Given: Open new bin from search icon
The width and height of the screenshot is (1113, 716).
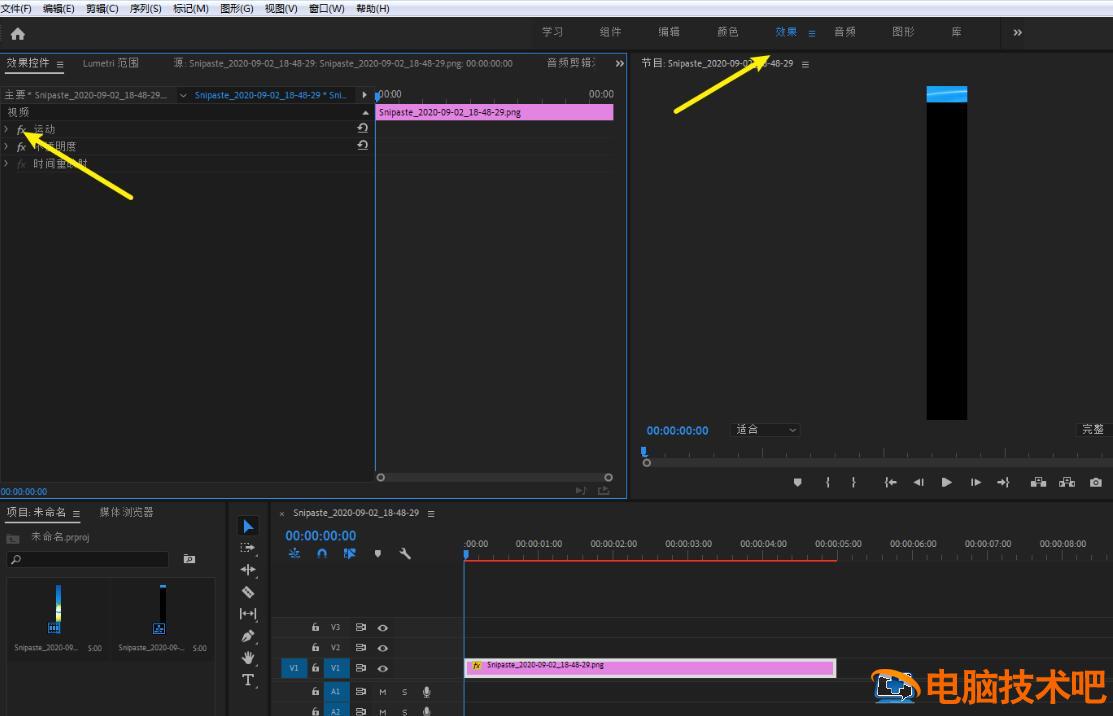Looking at the screenshot, I should pyautogui.click(x=189, y=559).
